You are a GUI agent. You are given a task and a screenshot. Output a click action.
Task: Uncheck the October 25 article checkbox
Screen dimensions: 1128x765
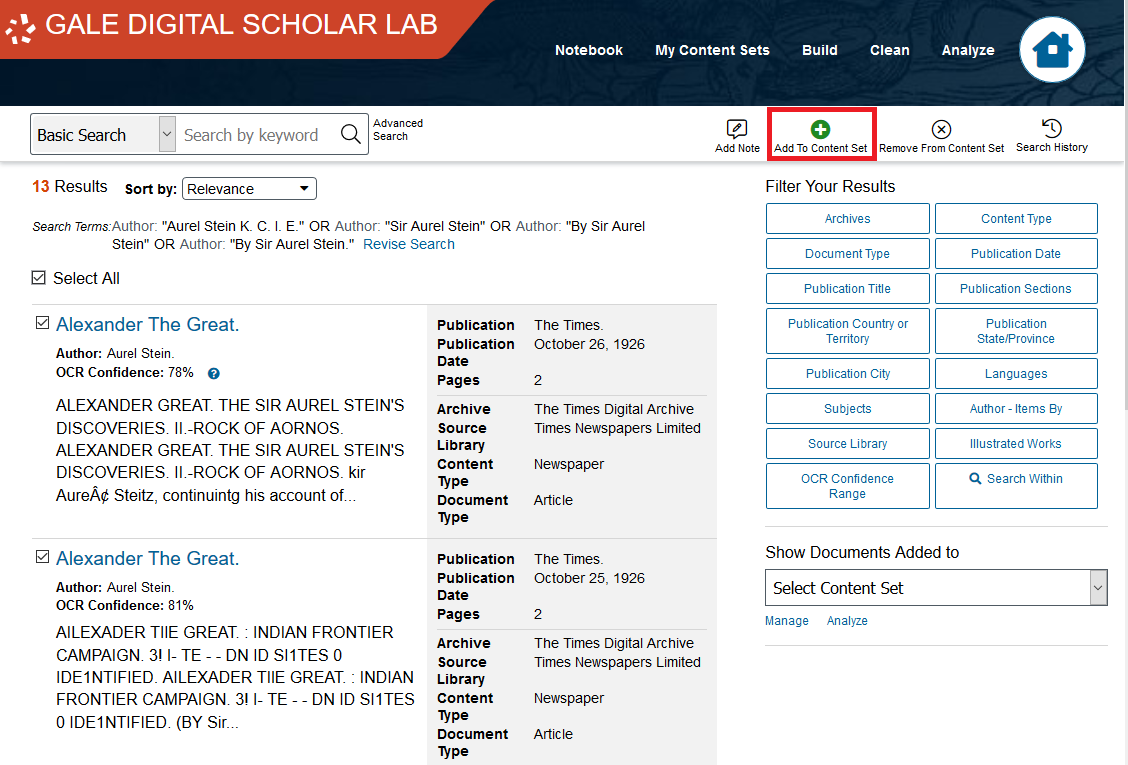[x=42, y=557]
